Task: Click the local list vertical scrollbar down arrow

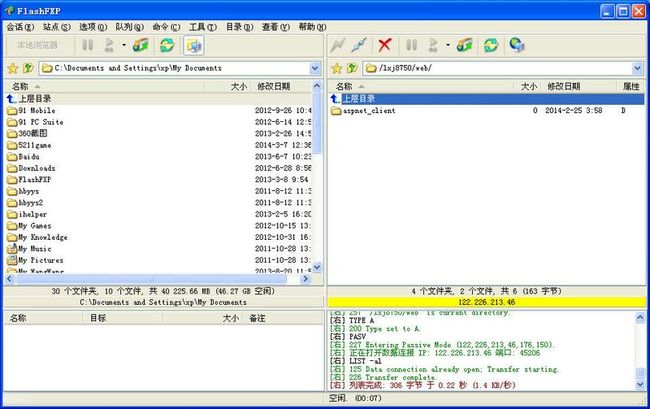Action: [x=317, y=267]
